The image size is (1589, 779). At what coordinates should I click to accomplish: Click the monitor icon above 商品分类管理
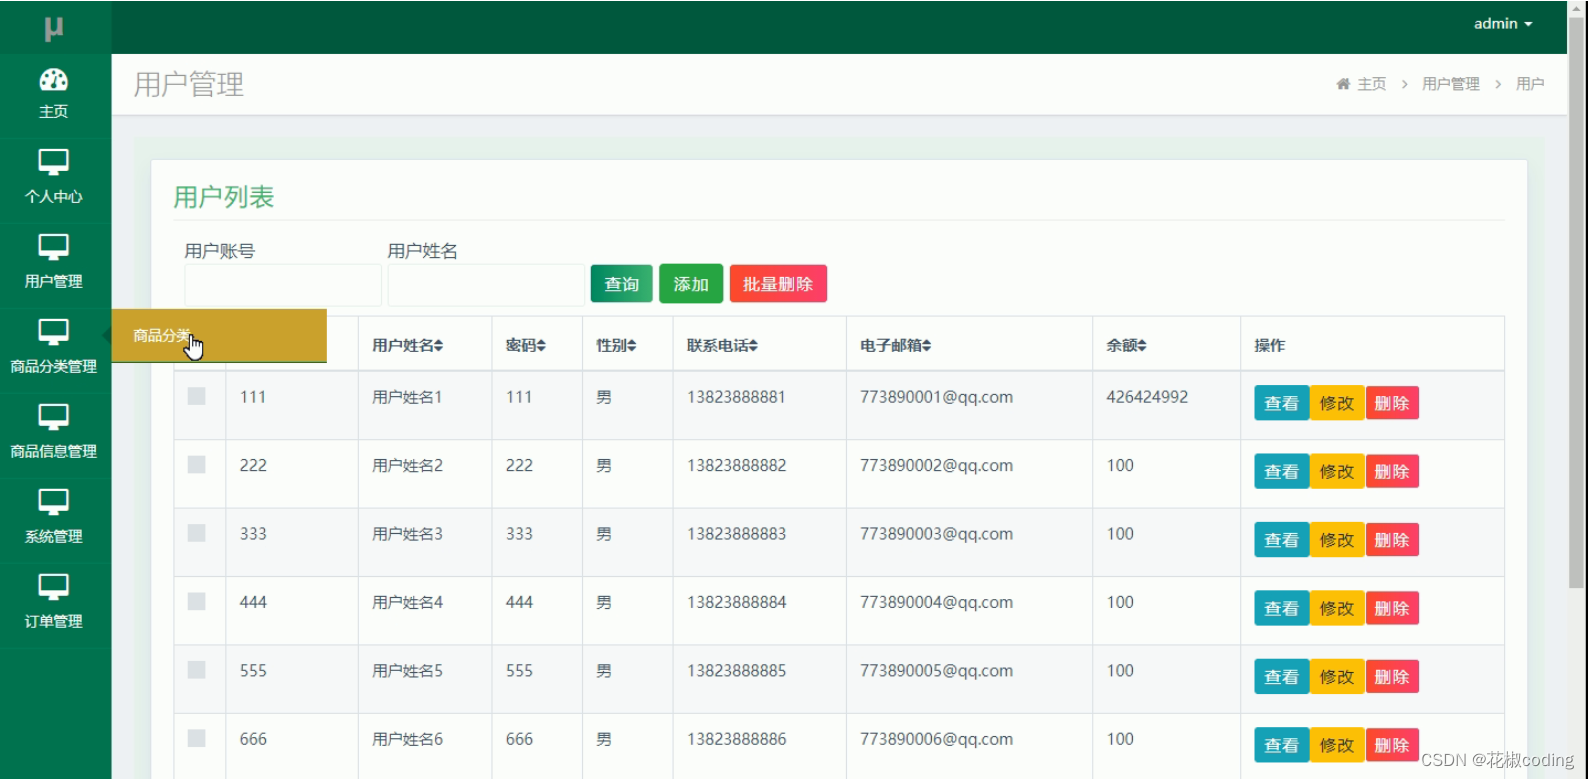pyautogui.click(x=54, y=332)
